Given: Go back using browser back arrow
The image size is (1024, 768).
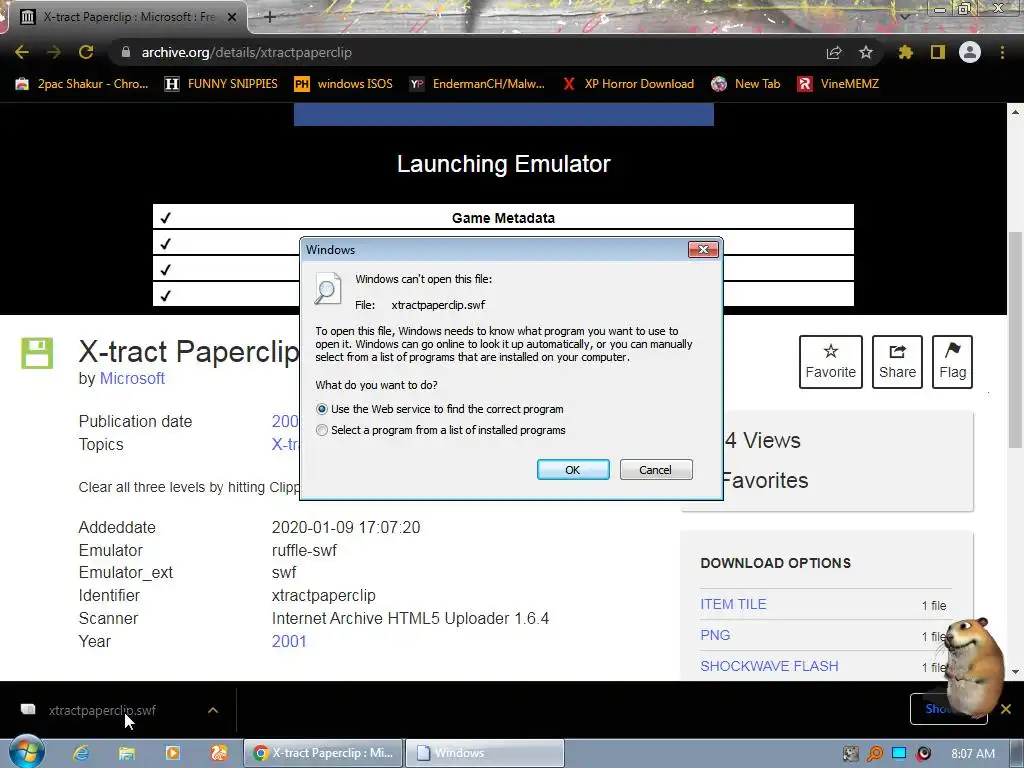Looking at the screenshot, I should 22,52.
